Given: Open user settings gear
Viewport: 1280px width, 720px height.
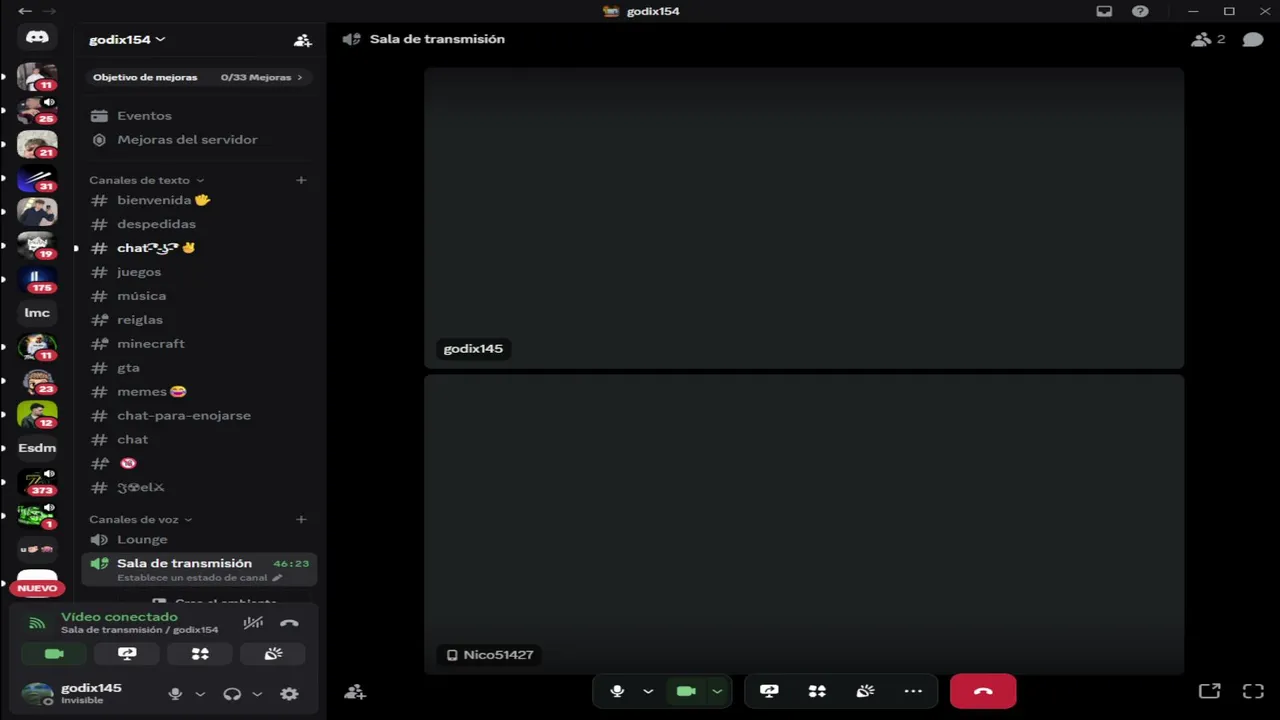Looking at the screenshot, I should (289, 694).
